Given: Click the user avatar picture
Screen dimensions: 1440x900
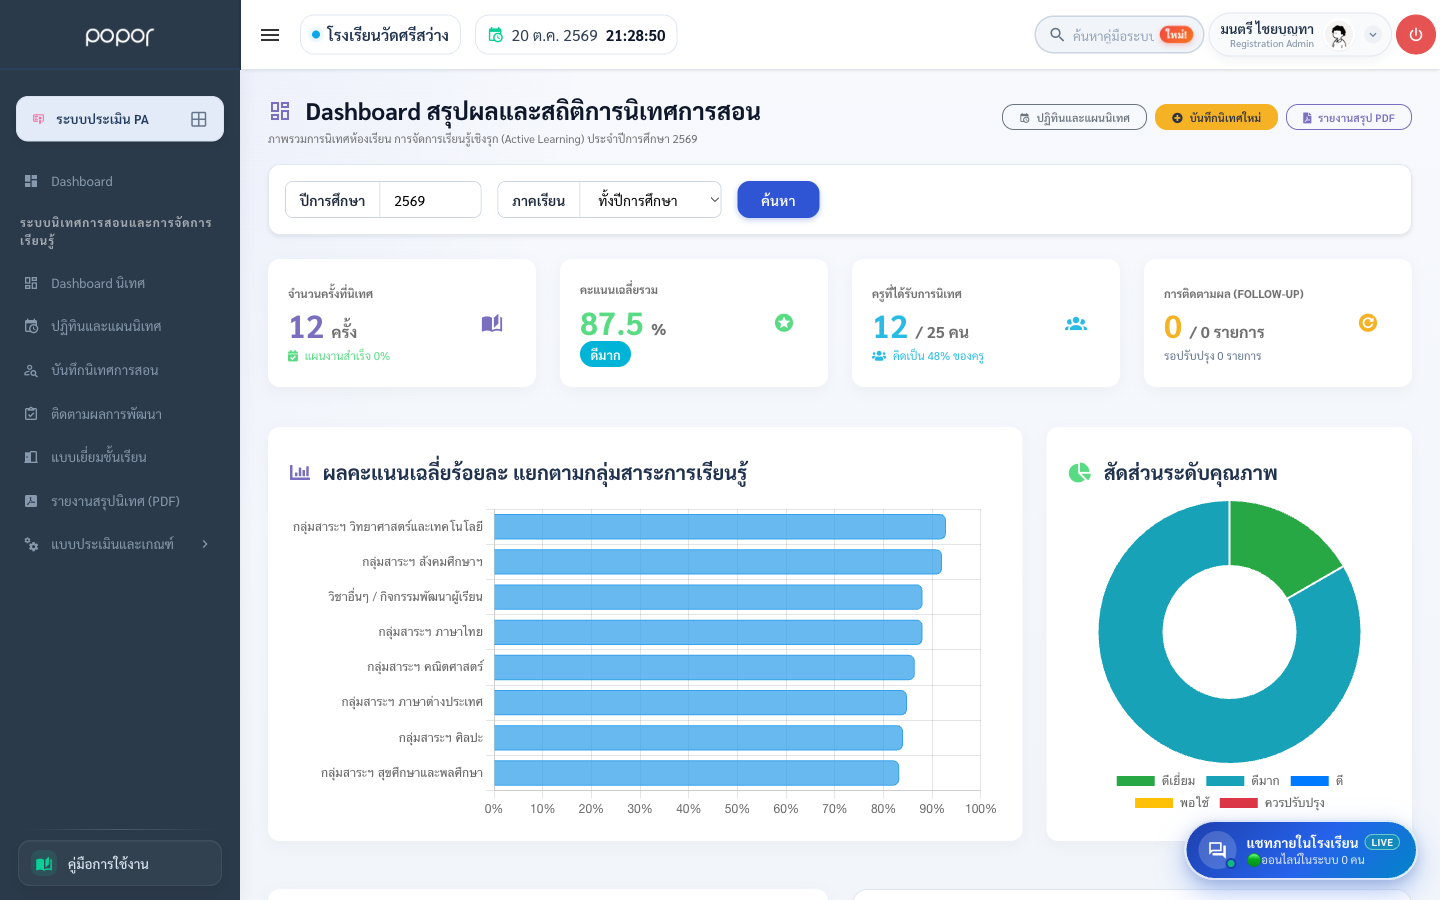Looking at the screenshot, I should pyautogui.click(x=1338, y=35).
